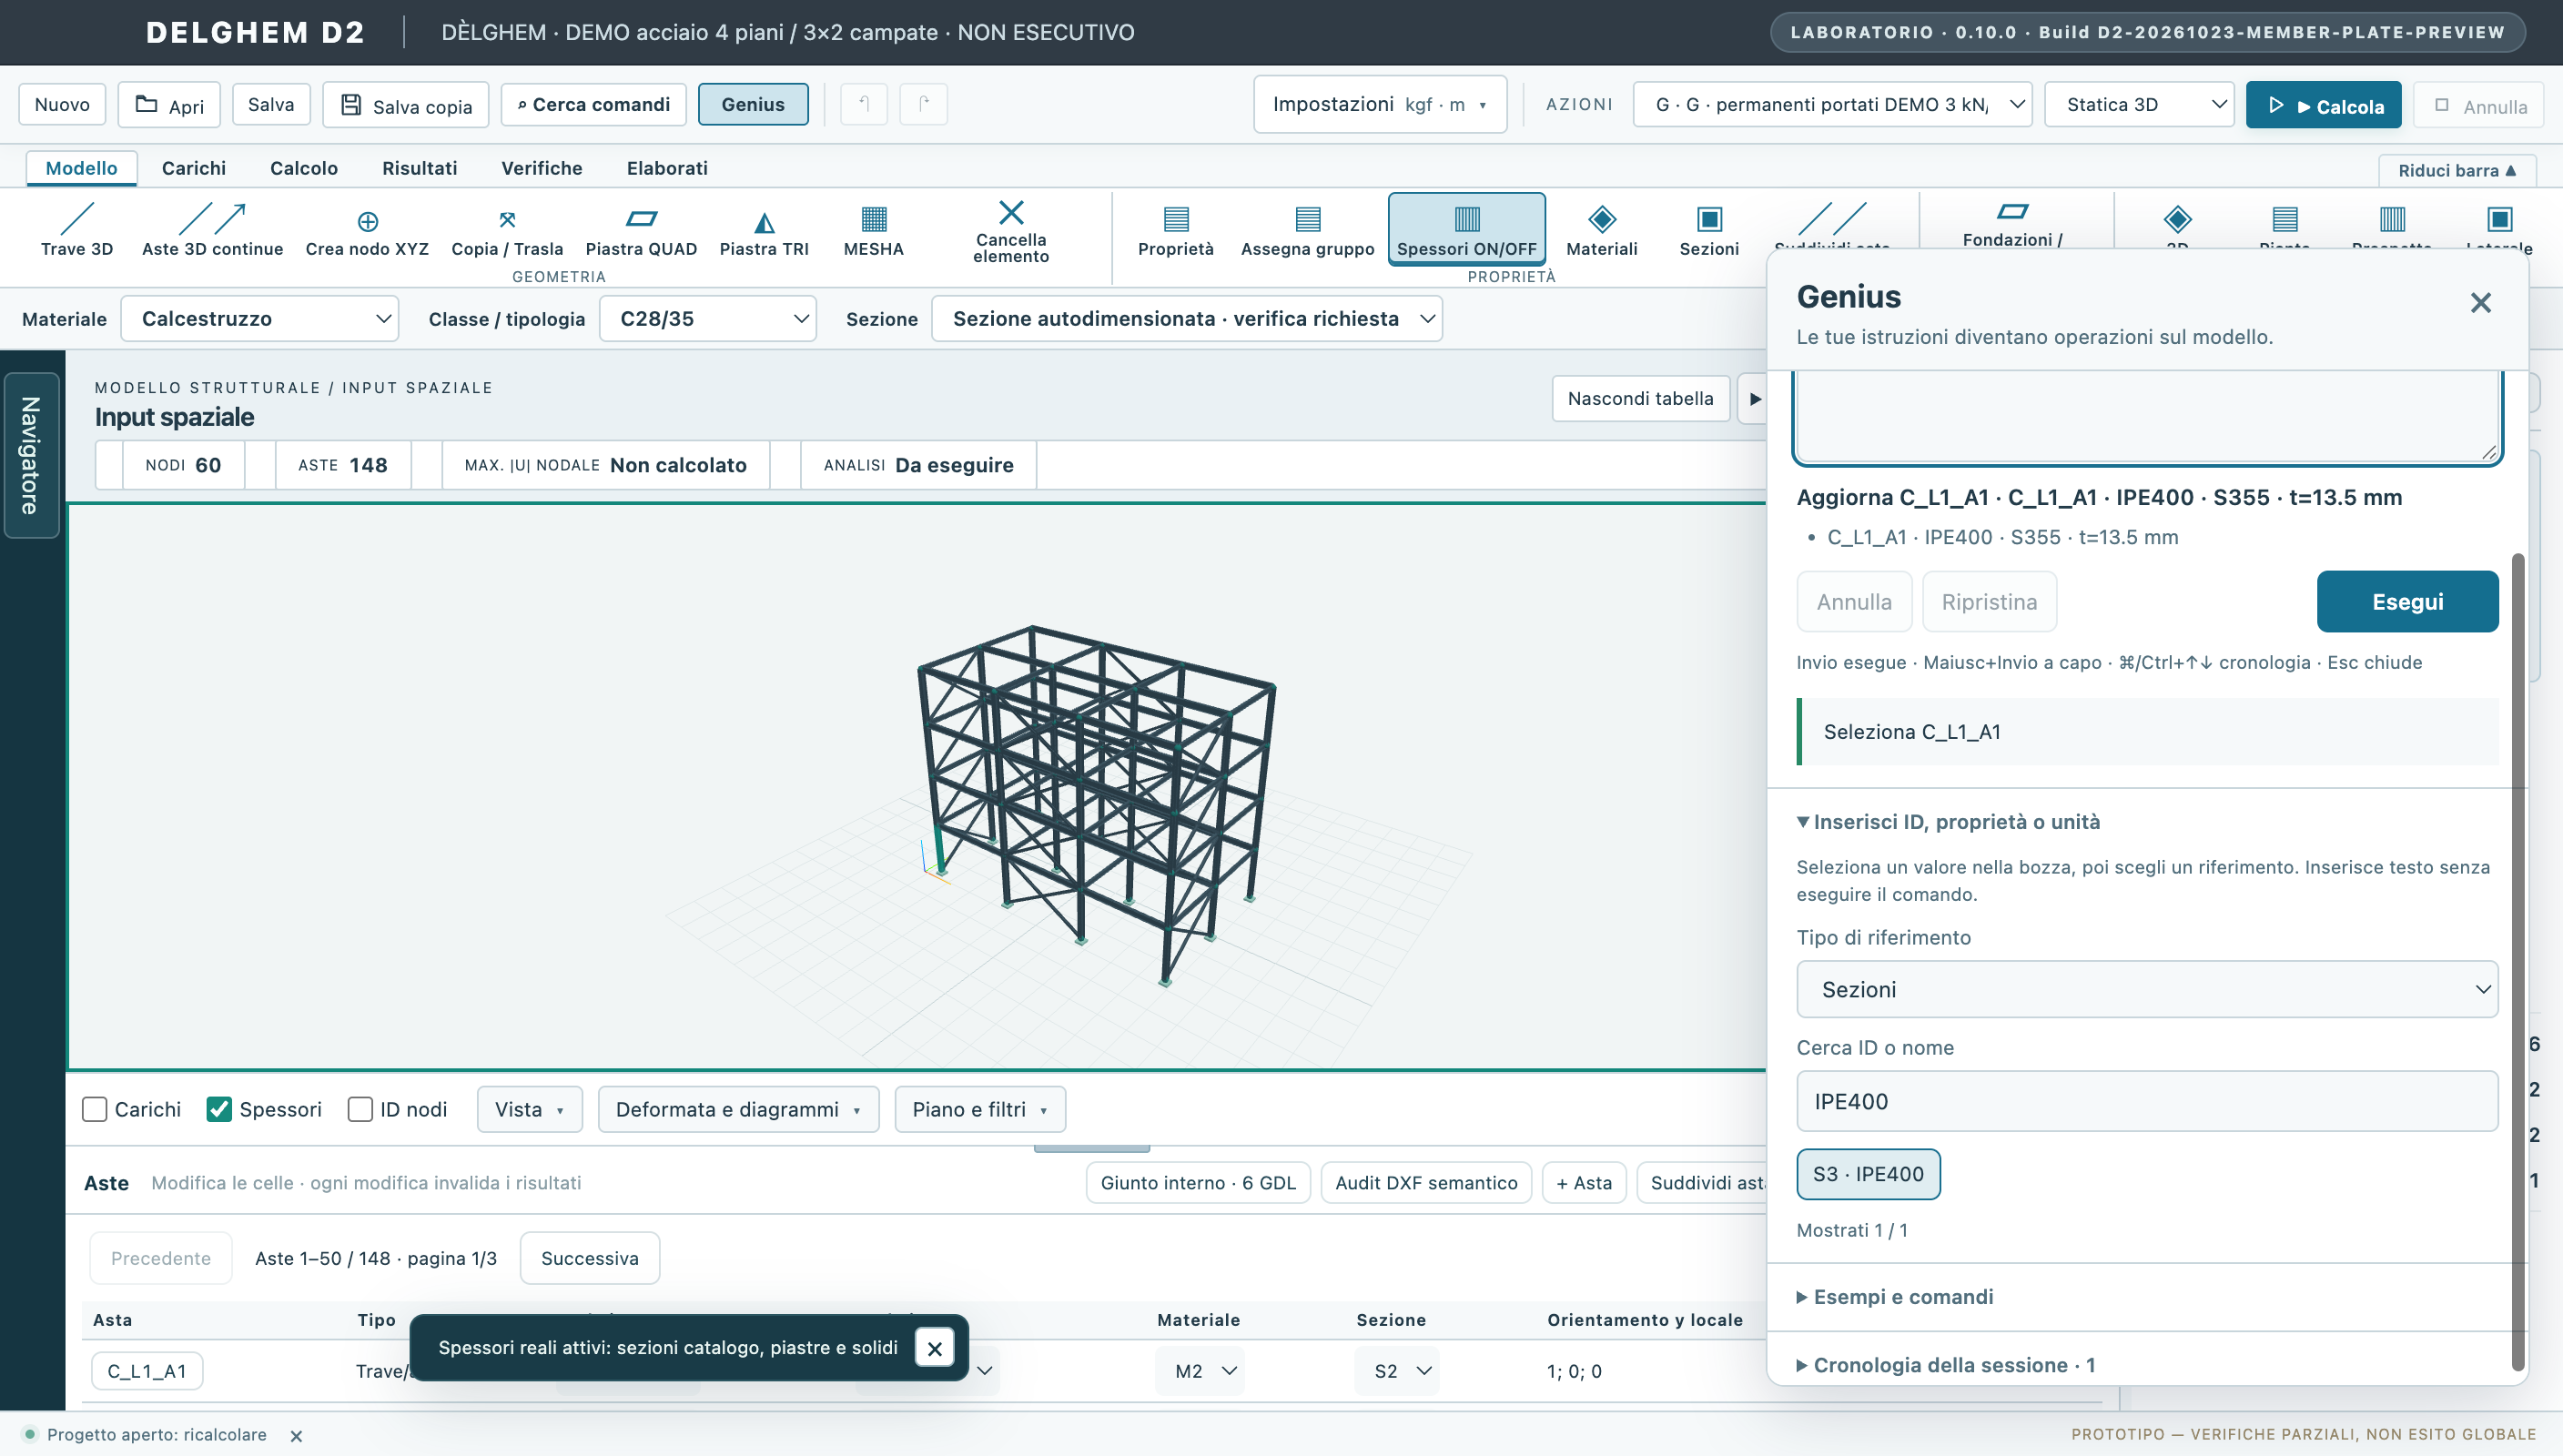
Task: Select Aste 3D continue tool
Action: [212, 230]
